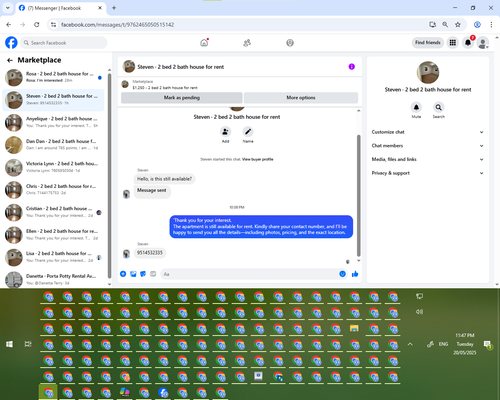The width and height of the screenshot is (500, 400).
Task: Open Windows Start menu
Action: [x=9, y=344]
